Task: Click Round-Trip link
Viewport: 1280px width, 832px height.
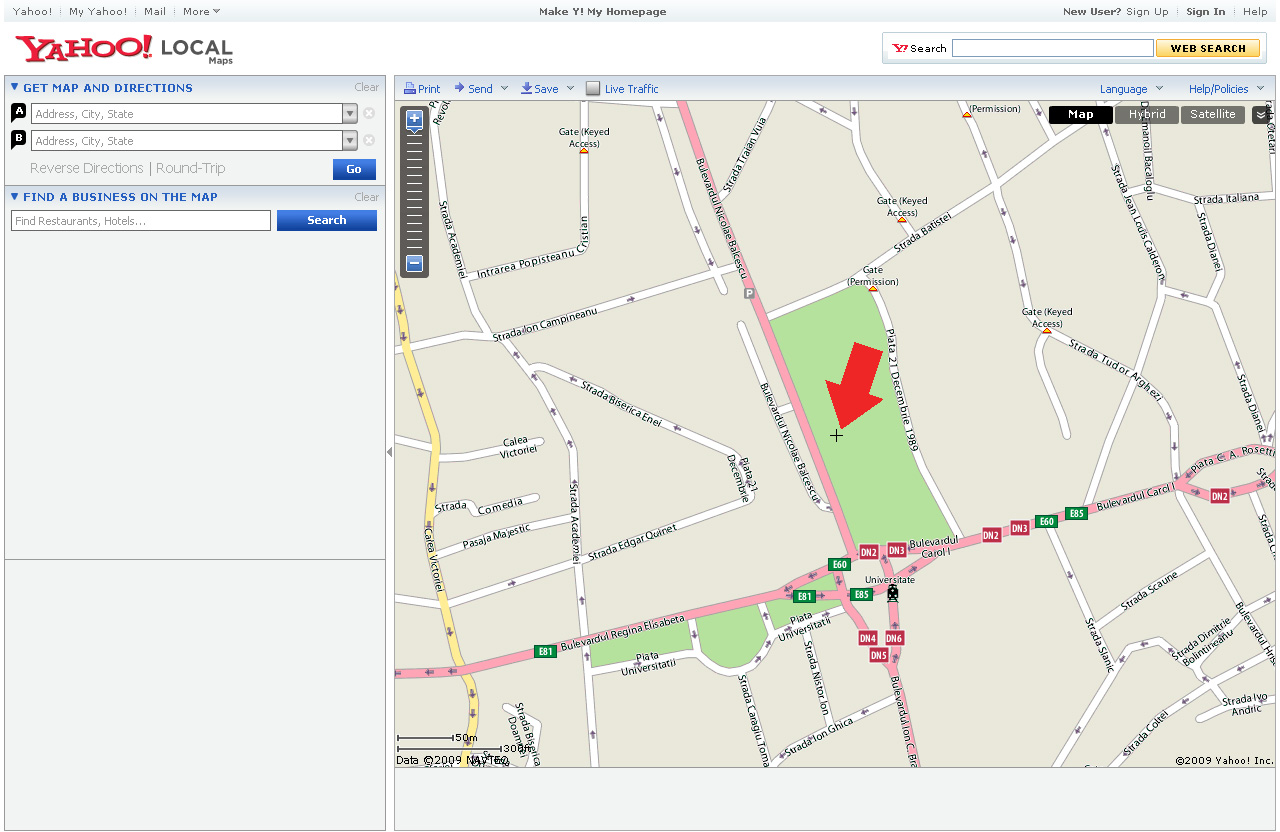Action: [191, 168]
